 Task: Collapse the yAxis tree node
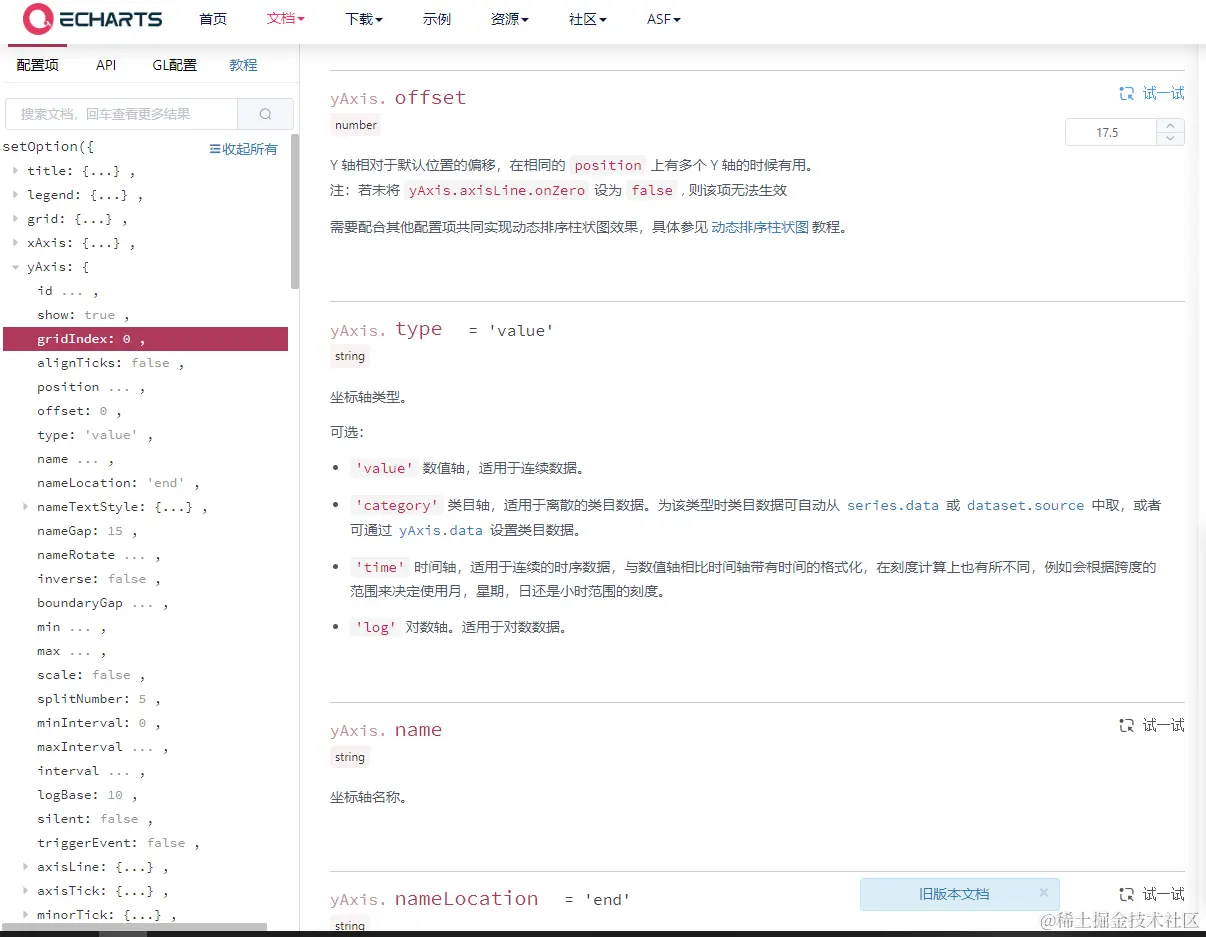pyautogui.click(x=15, y=267)
